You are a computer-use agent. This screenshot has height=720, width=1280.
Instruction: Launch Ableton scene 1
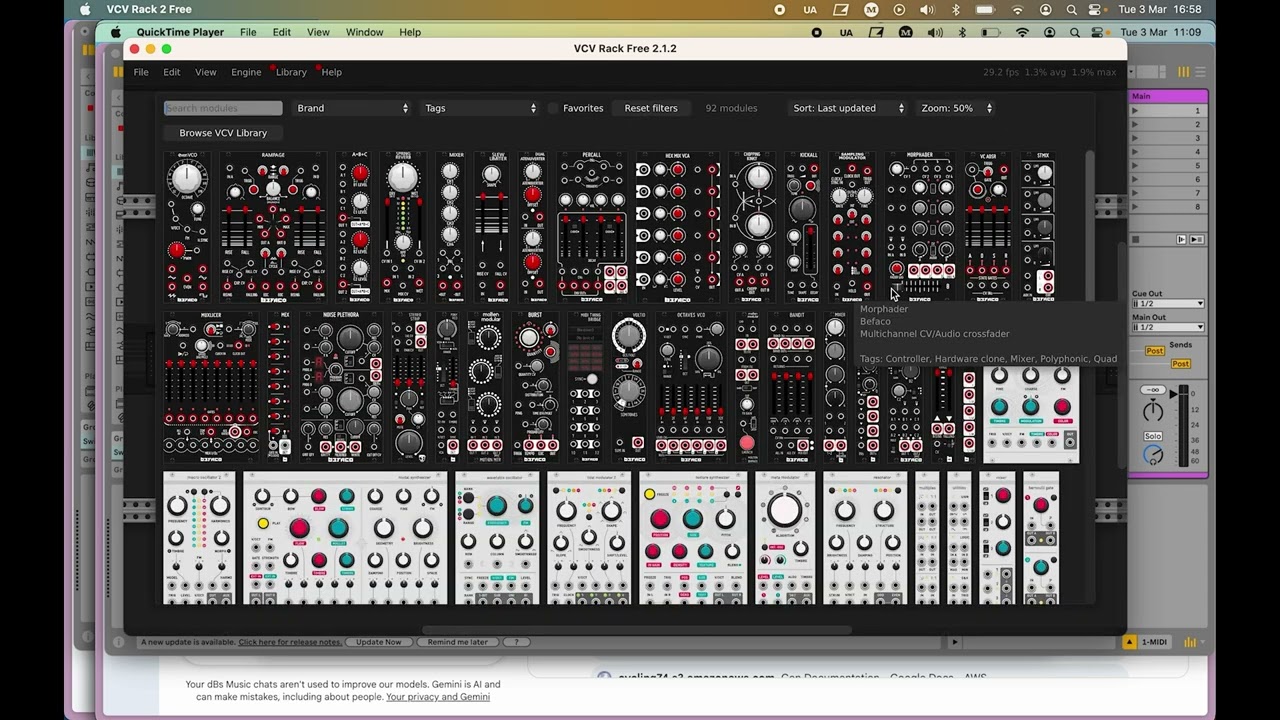tap(1135, 111)
